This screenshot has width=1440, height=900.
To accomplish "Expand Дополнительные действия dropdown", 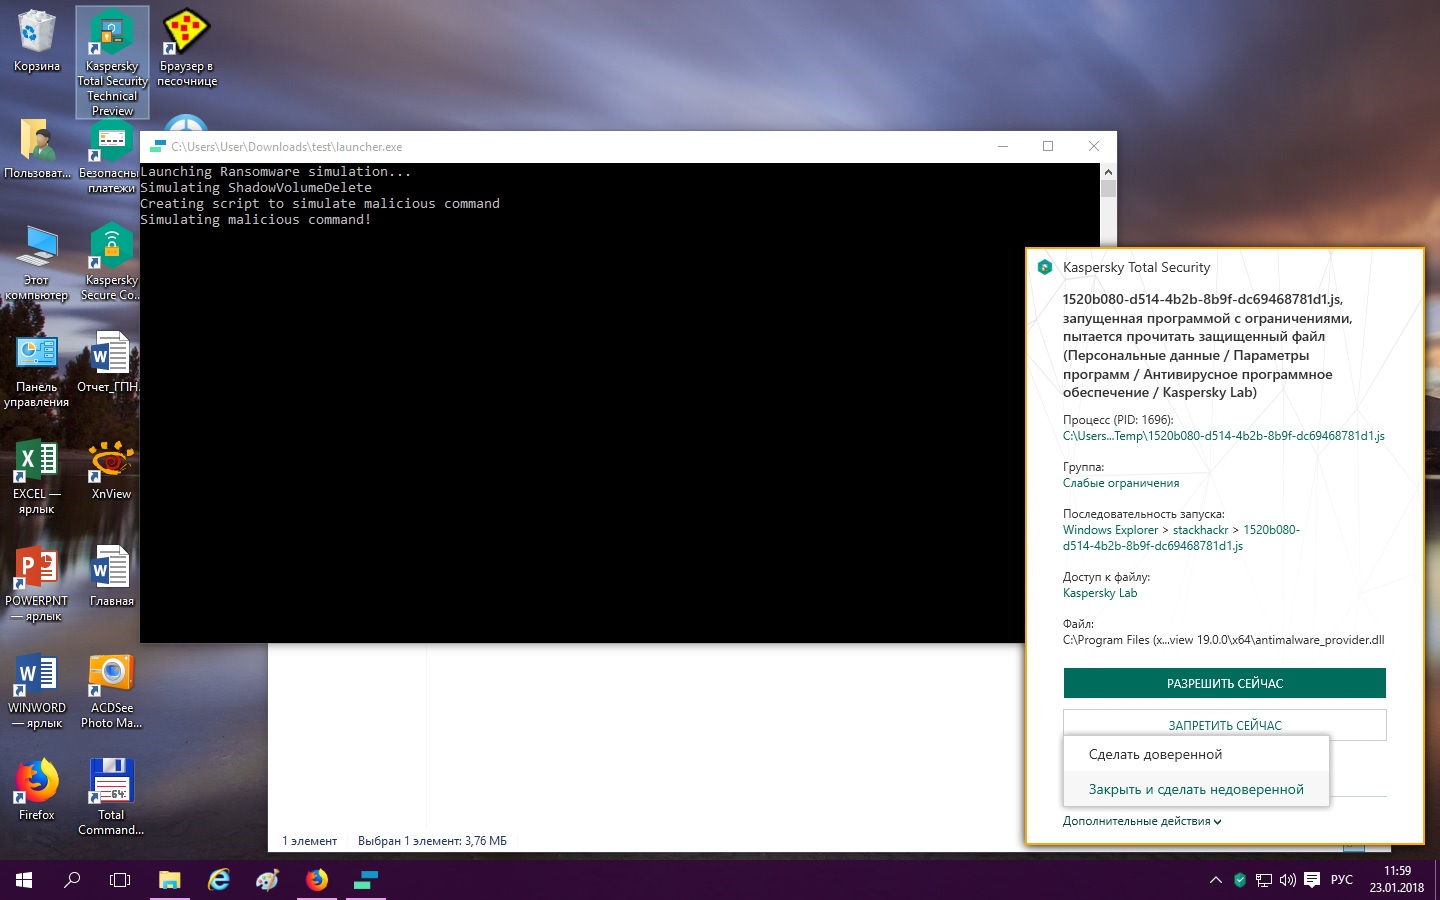I will [1142, 822].
